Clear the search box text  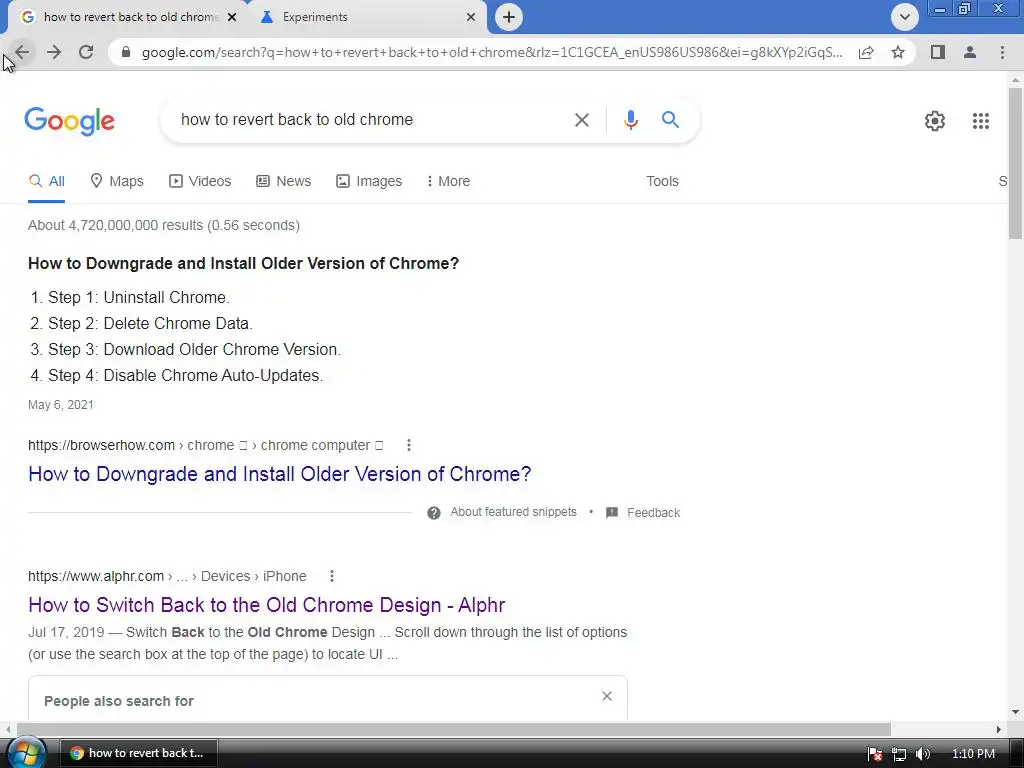click(x=581, y=120)
